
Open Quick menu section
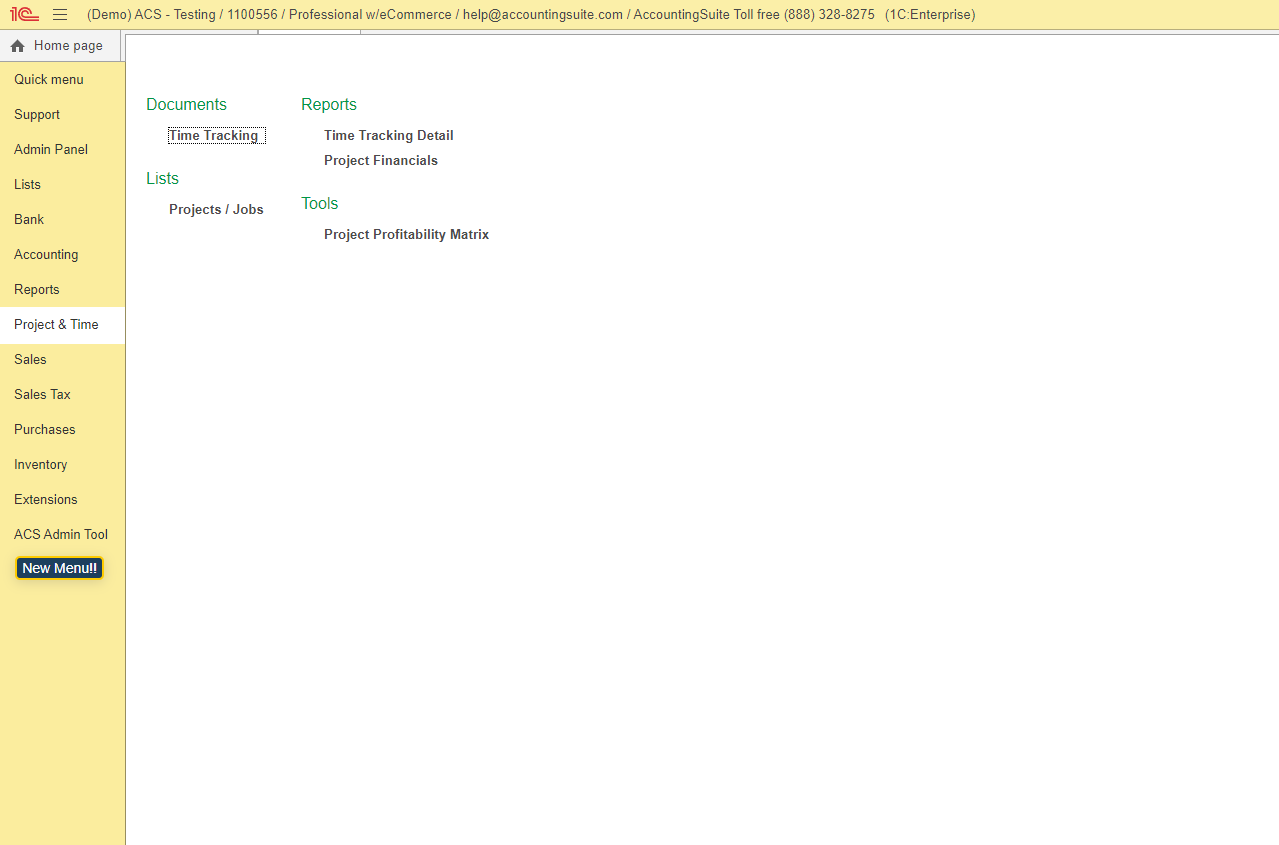click(62, 80)
